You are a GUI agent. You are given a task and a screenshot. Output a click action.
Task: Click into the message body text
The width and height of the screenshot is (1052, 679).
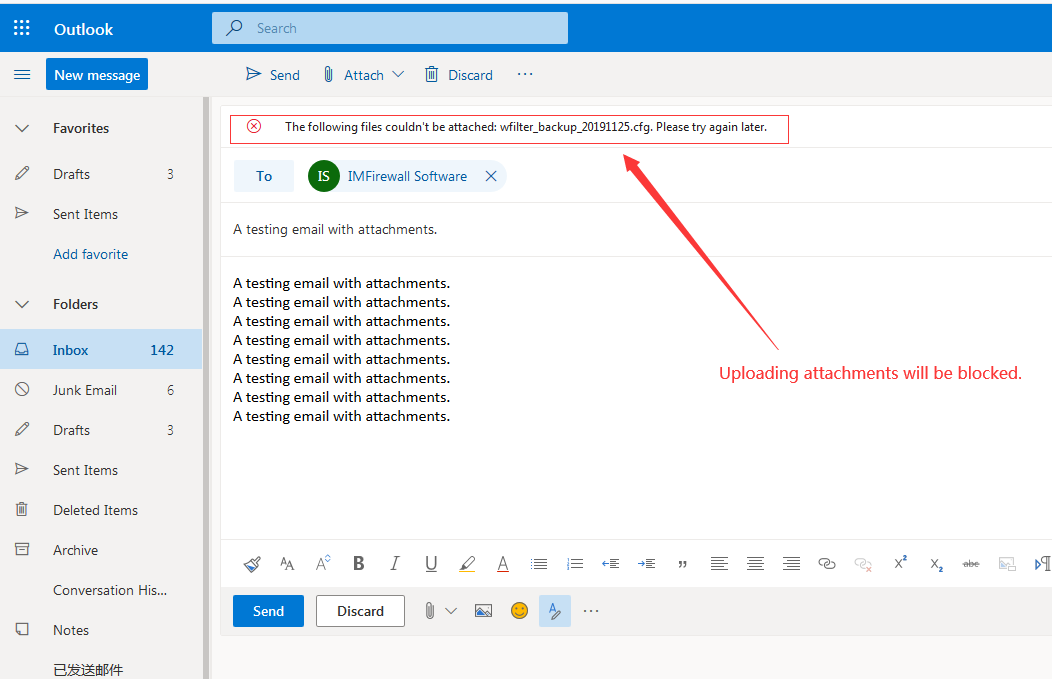point(341,350)
